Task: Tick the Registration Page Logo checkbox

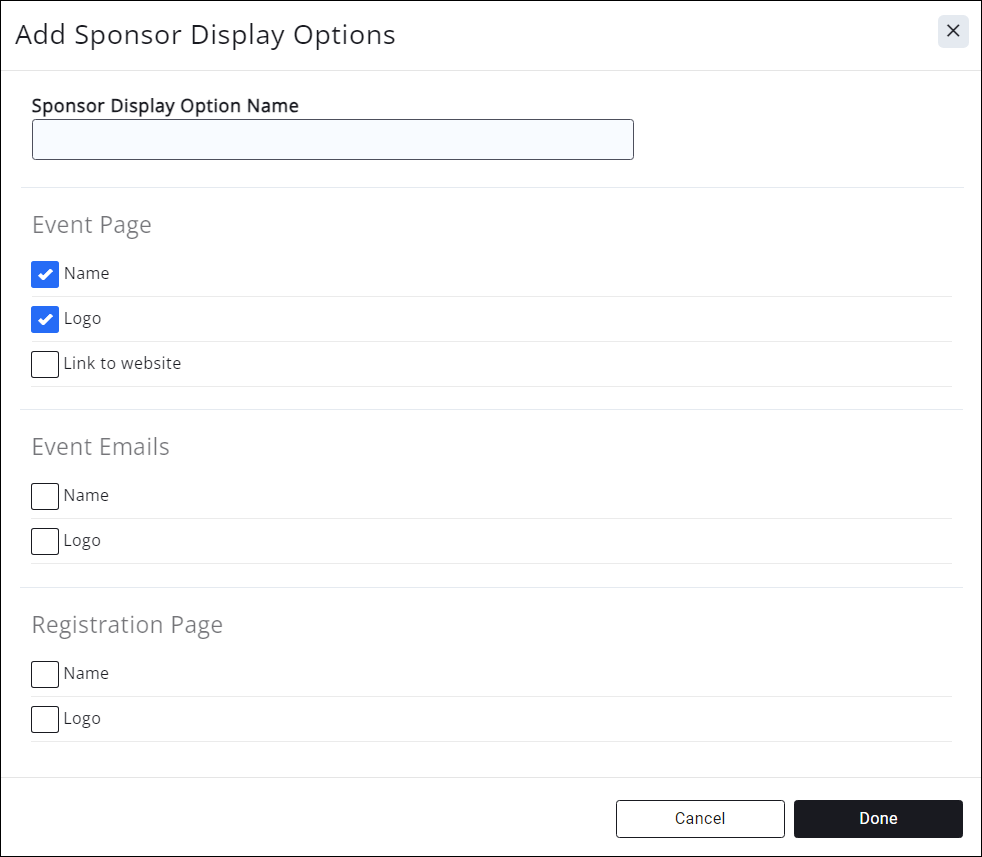Action: [x=45, y=719]
